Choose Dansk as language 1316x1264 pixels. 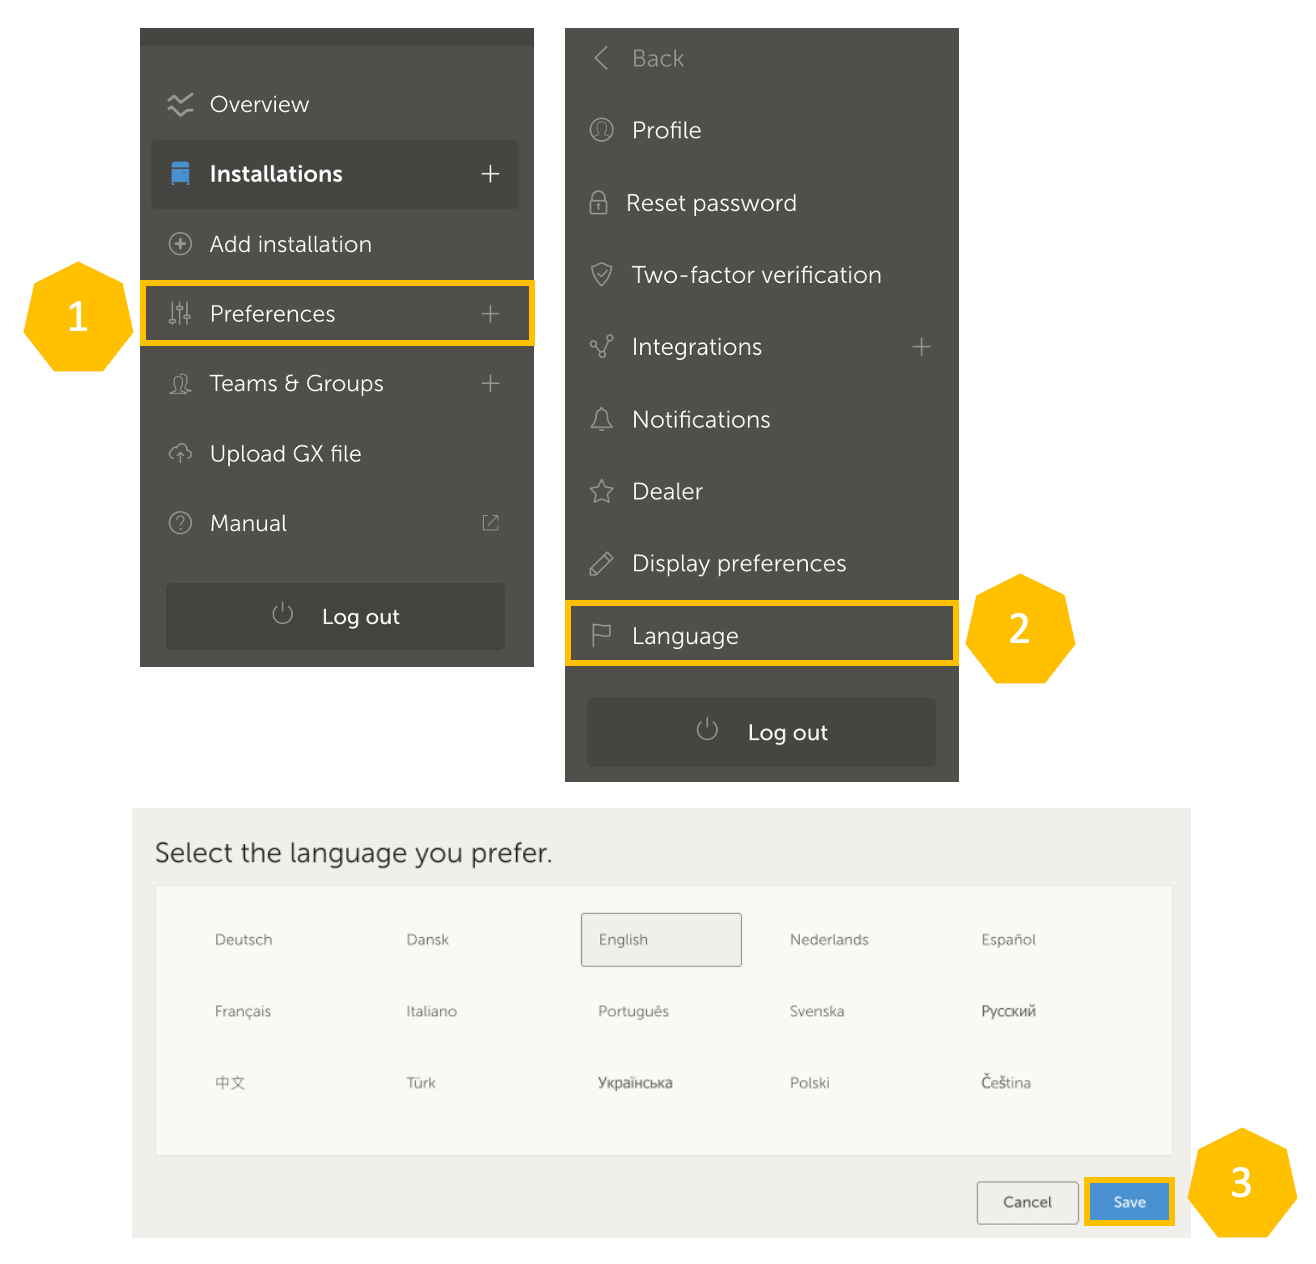click(427, 939)
